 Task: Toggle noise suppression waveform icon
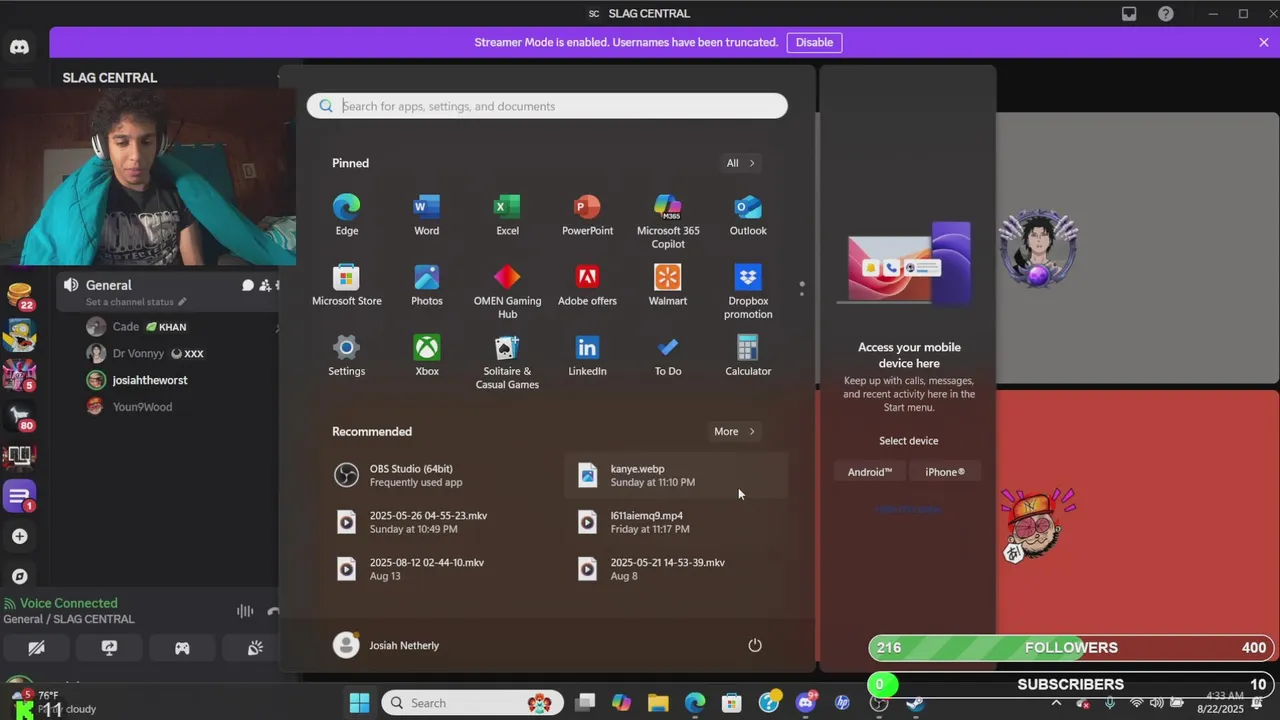pyautogui.click(x=245, y=611)
